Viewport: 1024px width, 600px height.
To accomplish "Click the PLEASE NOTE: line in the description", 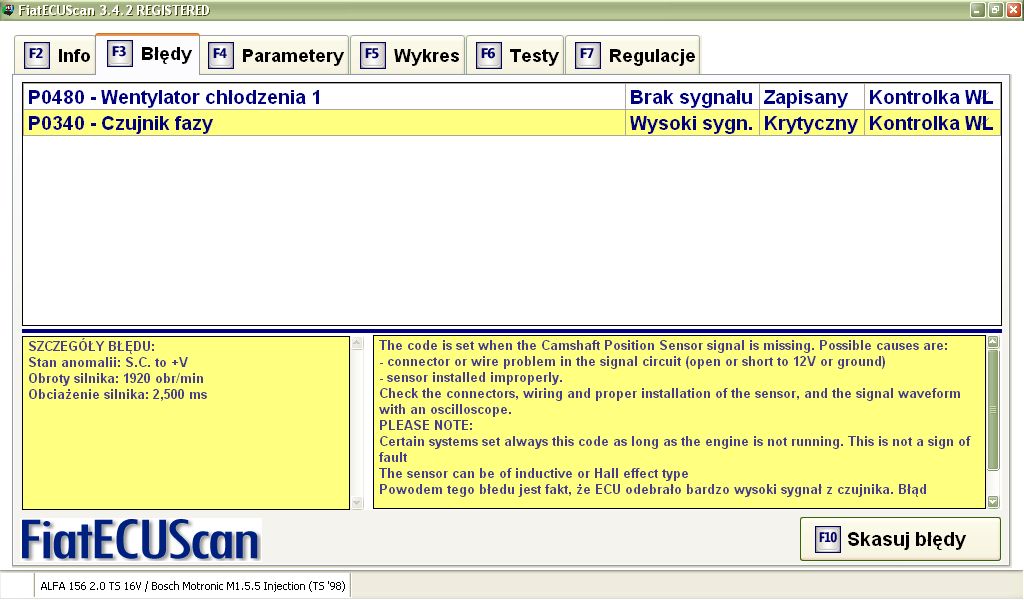I will tap(426, 426).
